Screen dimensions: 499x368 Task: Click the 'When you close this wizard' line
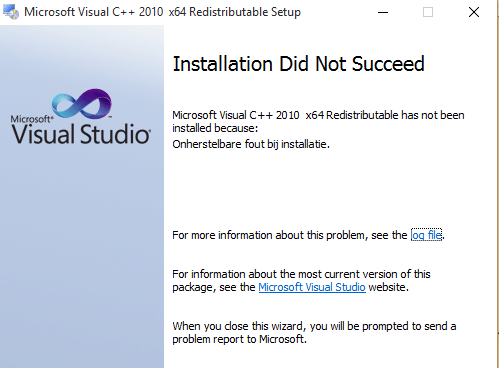pos(314,326)
